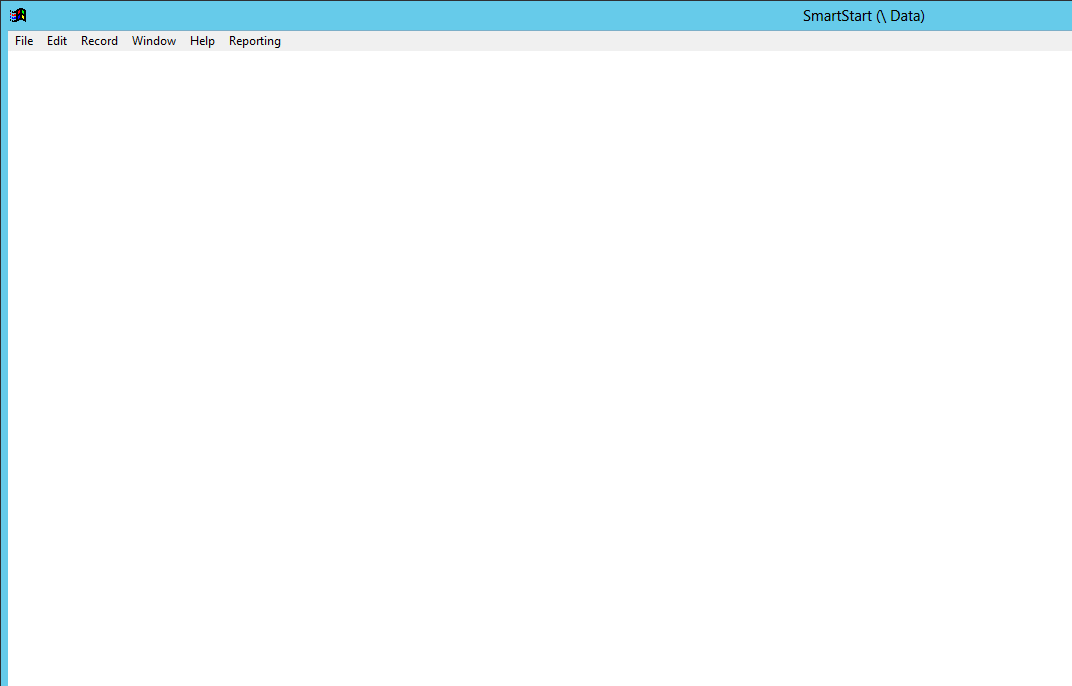Screen dimensions: 1072x686
Task: Expand the Reporting dropdown options
Action: point(255,41)
